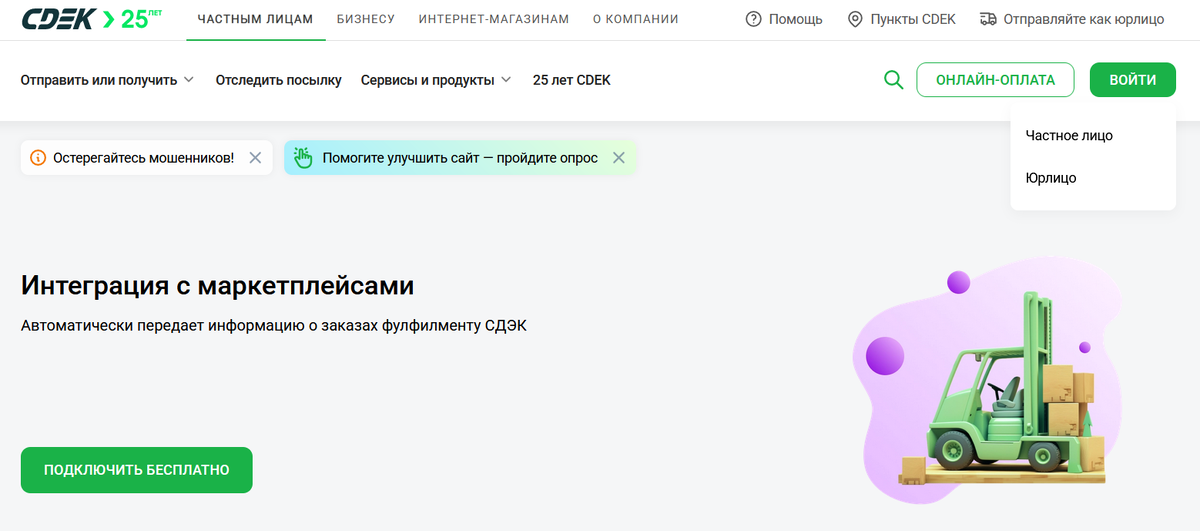
Task: Click 'Подключить бесплатно' button
Action: [x=137, y=470]
